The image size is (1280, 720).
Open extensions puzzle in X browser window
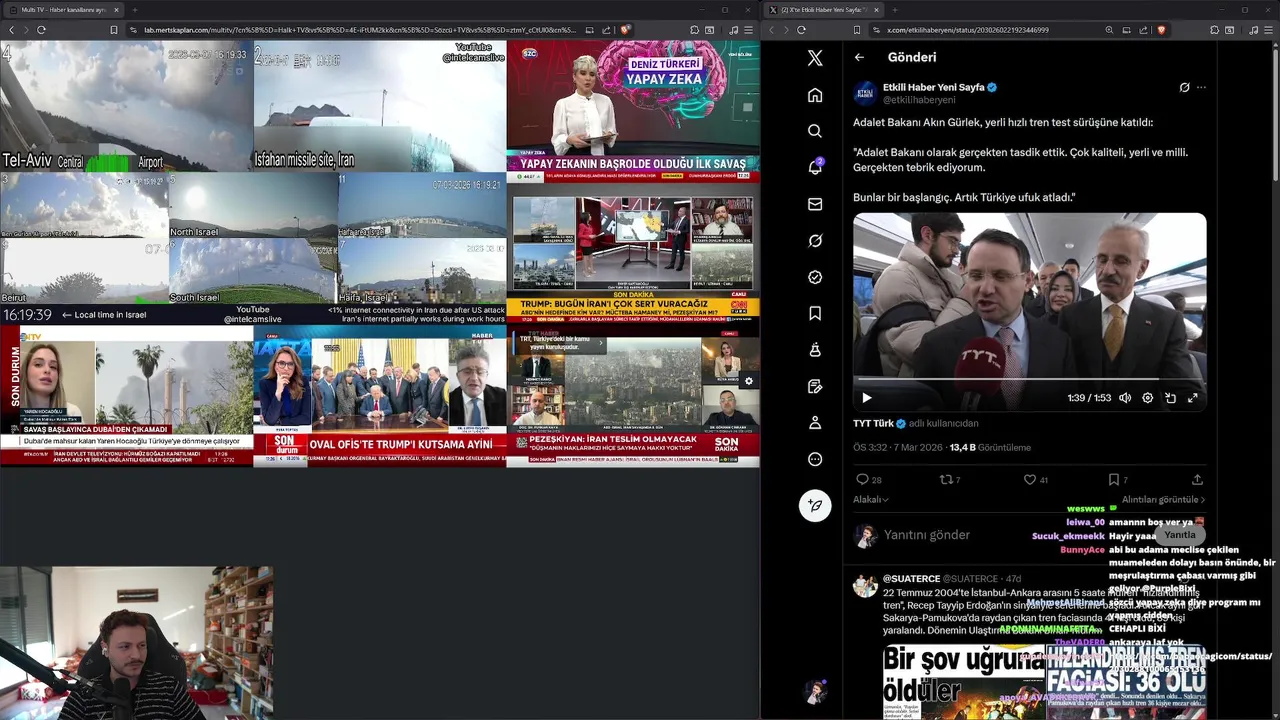pyautogui.click(x=1216, y=30)
